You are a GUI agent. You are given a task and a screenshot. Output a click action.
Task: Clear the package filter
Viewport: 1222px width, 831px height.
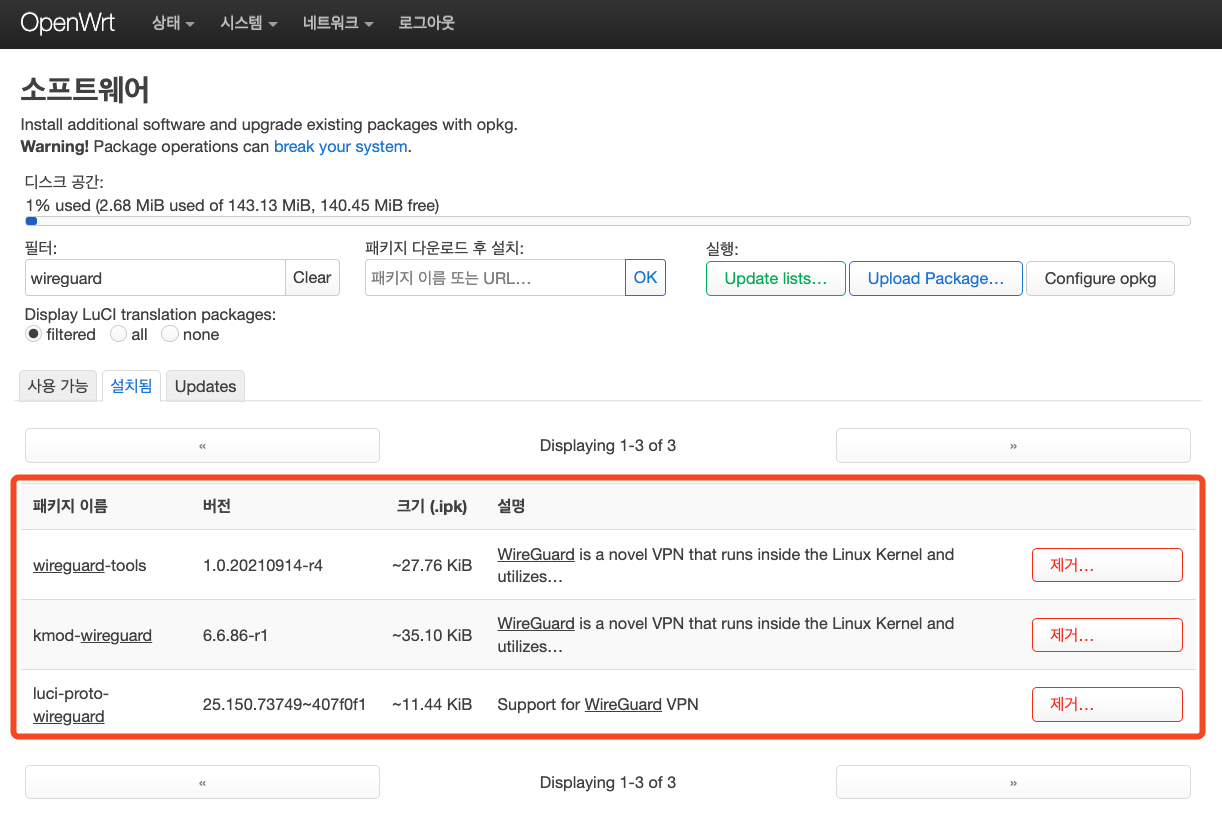coord(312,278)
